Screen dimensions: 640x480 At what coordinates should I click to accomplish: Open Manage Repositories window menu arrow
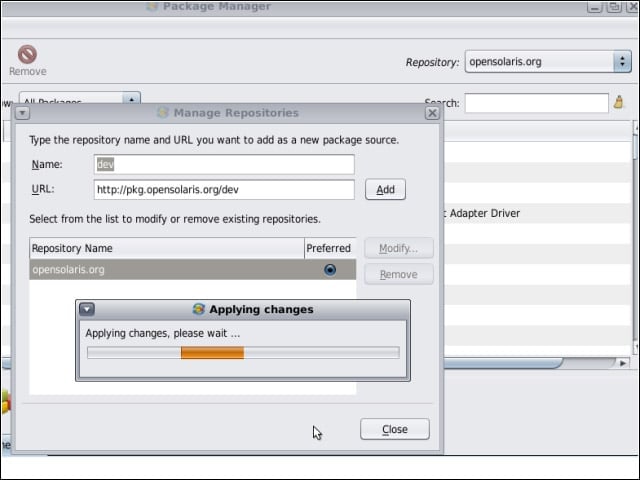click(x=22, y=113)
